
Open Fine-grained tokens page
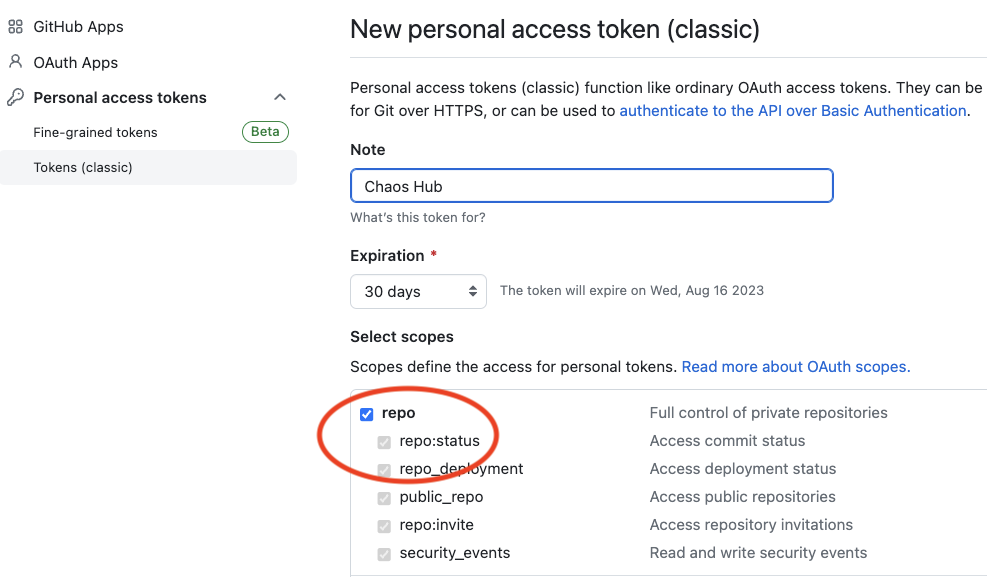click(95, 132)
